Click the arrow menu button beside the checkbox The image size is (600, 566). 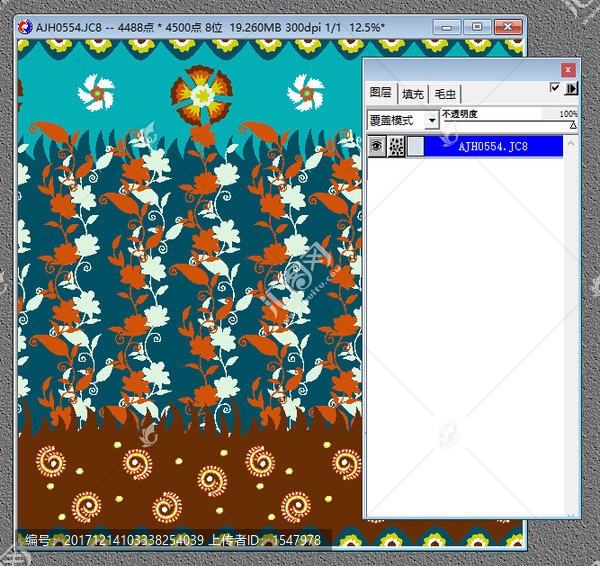point(571,88)
